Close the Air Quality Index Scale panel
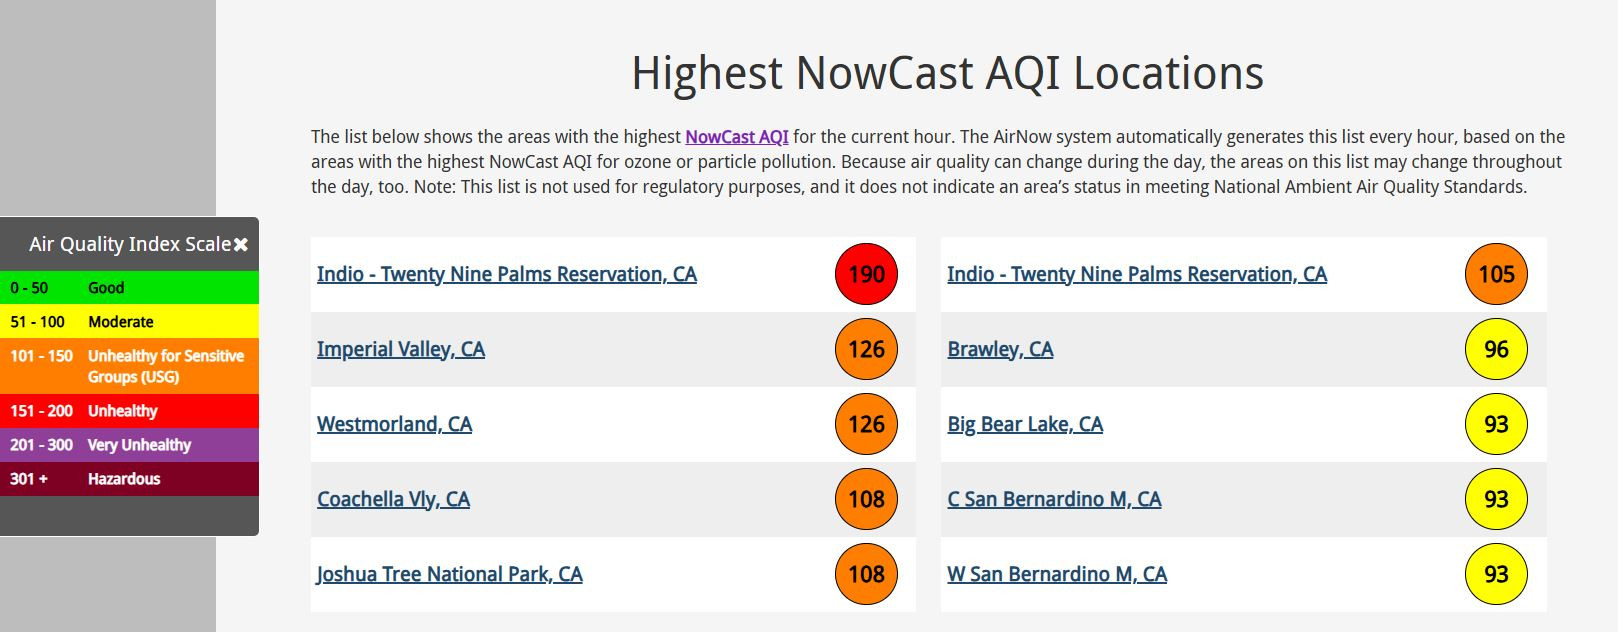This screenshot has height=632, width=1618. (x=241, y=245)
